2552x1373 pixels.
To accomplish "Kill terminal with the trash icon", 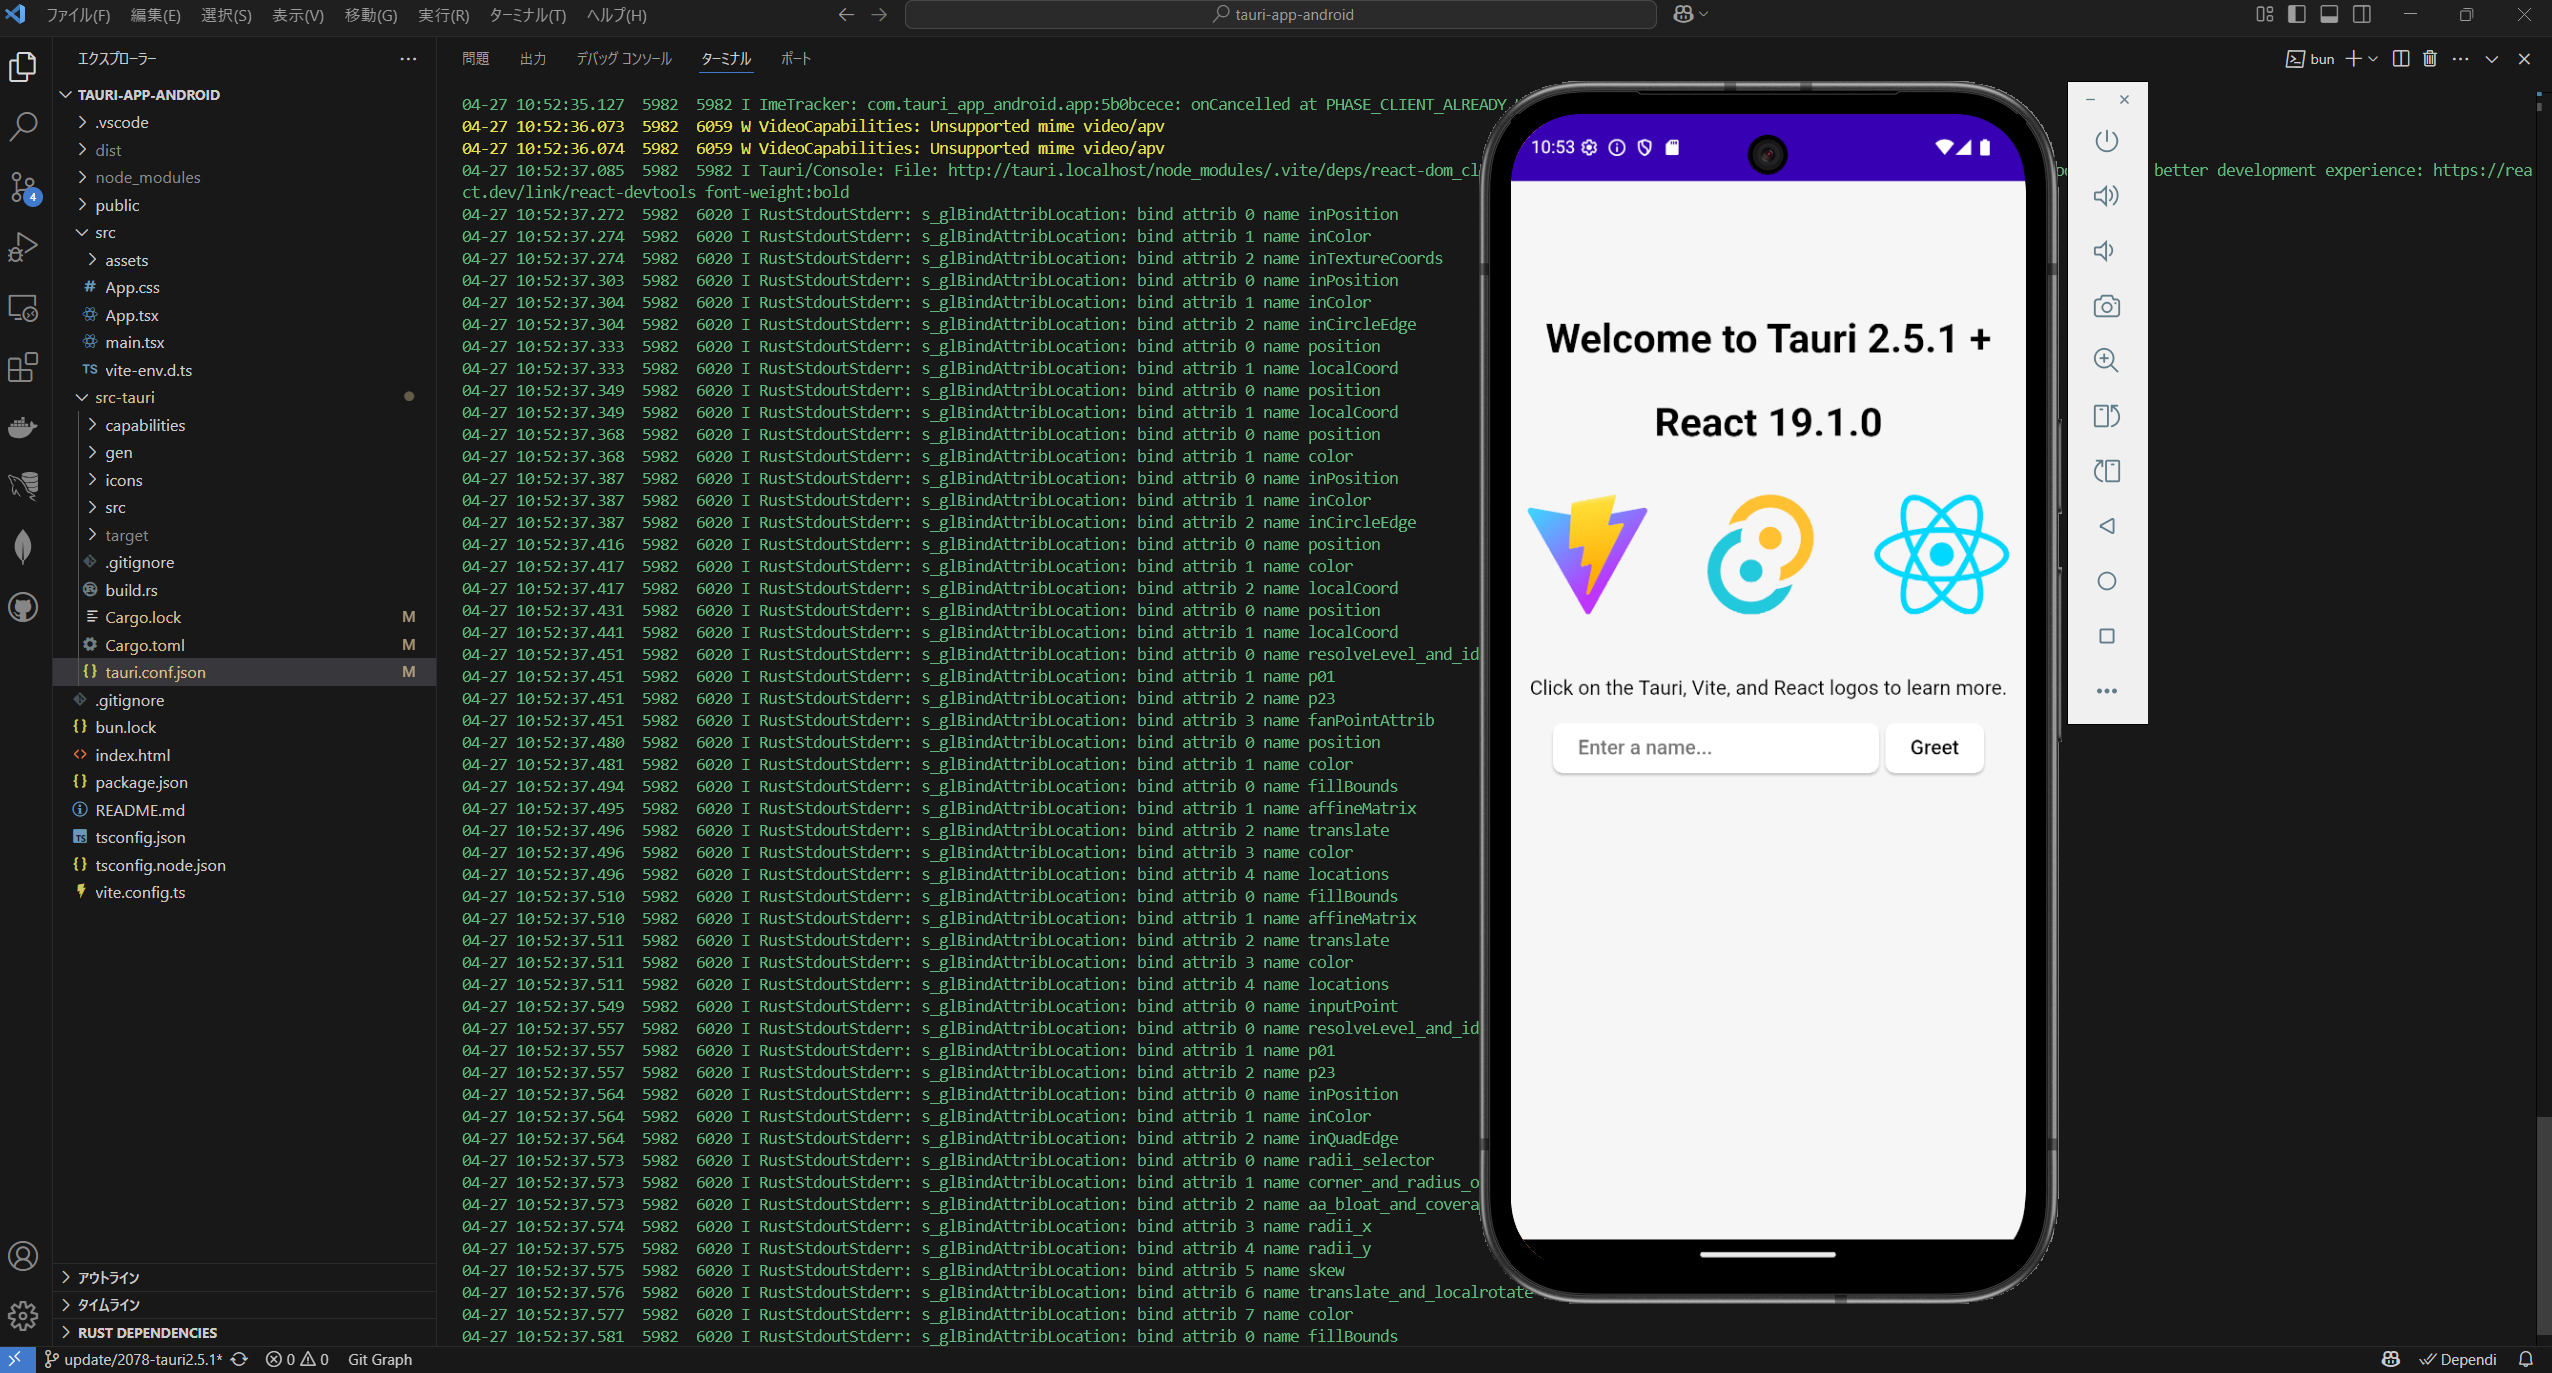I will [x=2430, y=59].
